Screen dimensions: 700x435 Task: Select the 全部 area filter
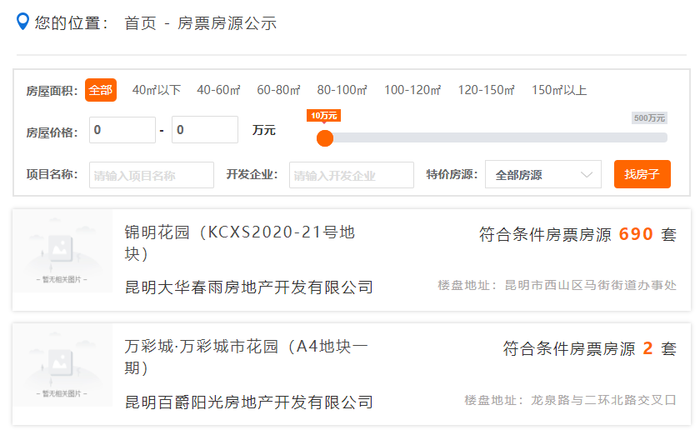point(100,90)
